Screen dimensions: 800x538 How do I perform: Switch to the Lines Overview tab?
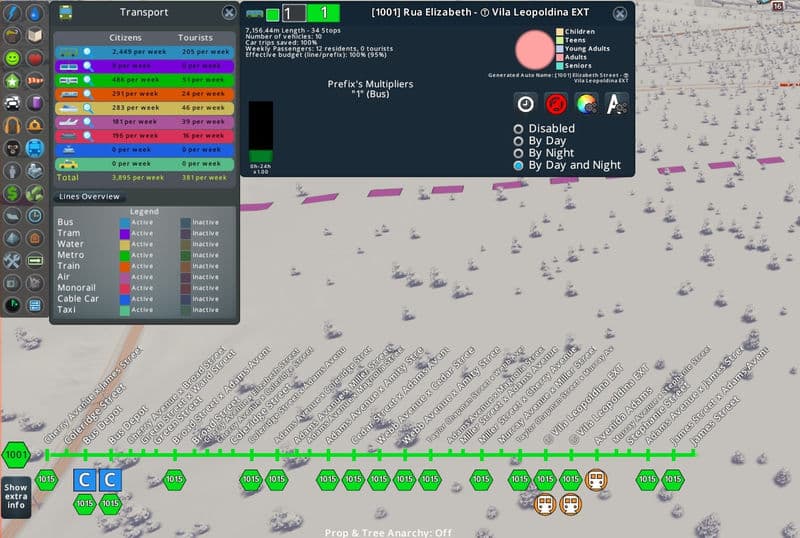[x=90, y=196]
